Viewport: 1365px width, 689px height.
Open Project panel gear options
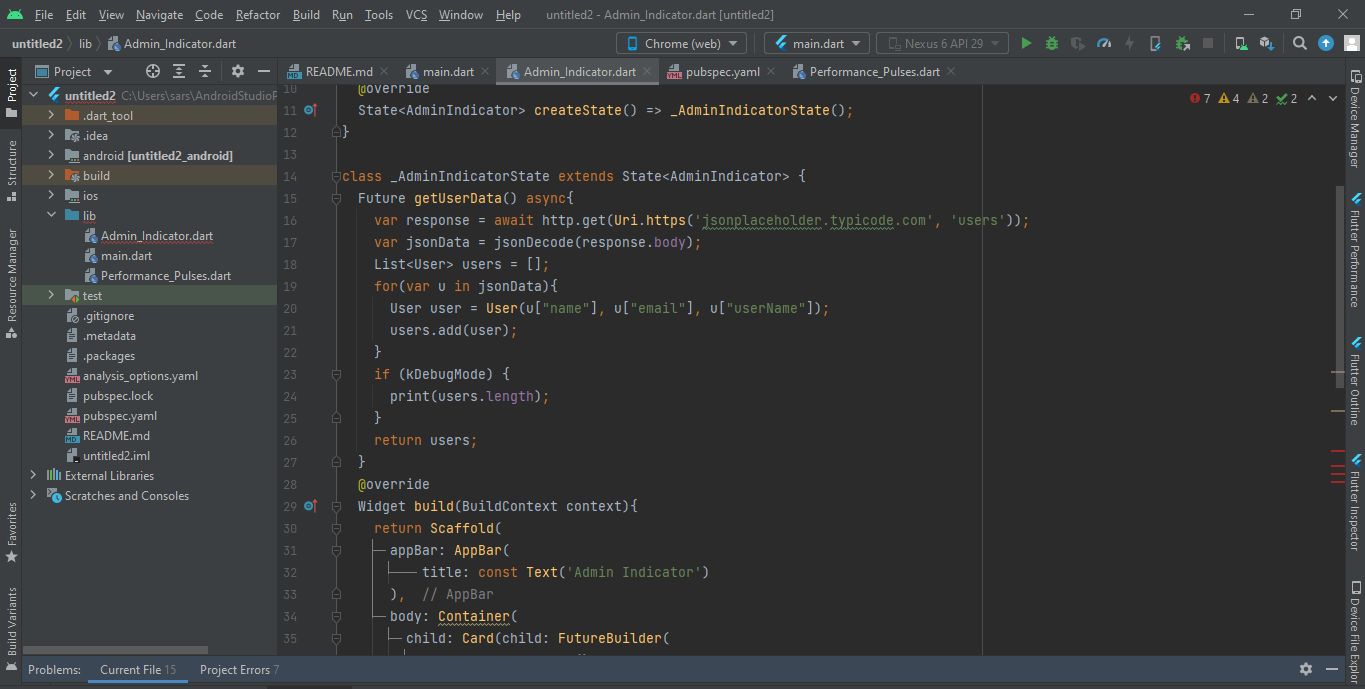[x=238, y=71]
